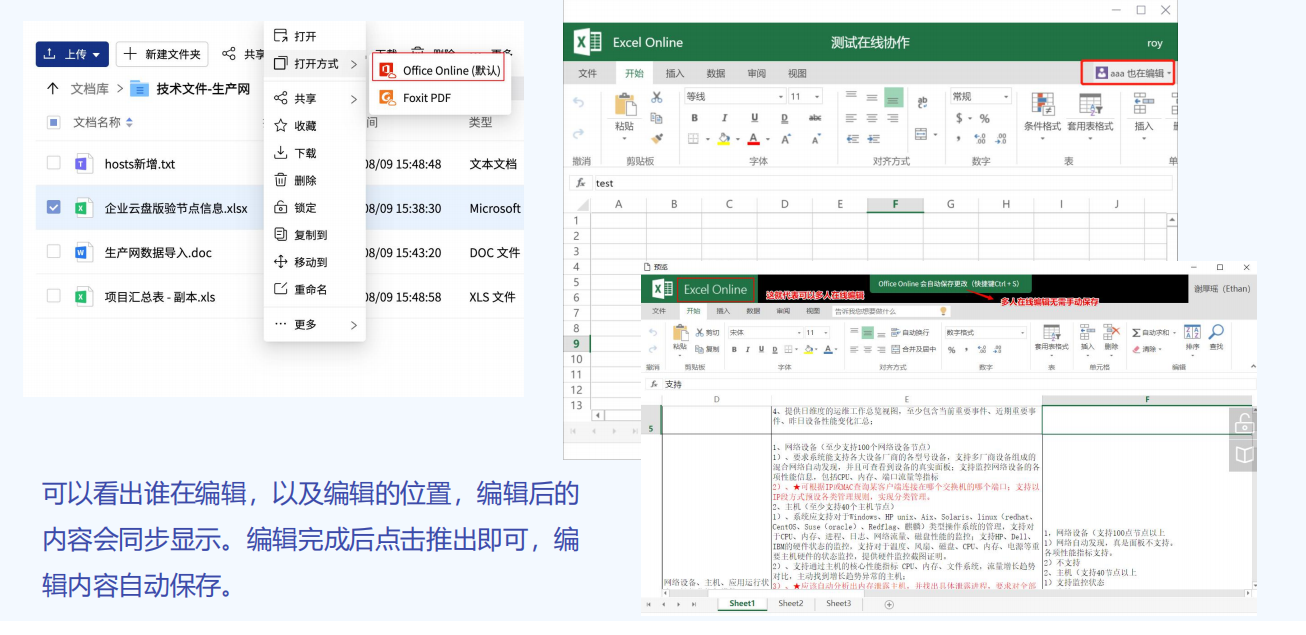This screenshot has height=635, width=1306.
Task: Uncheck the 企业云盘版验节点信息.xlsx checkbox
Action: click(x=54, y=208)
